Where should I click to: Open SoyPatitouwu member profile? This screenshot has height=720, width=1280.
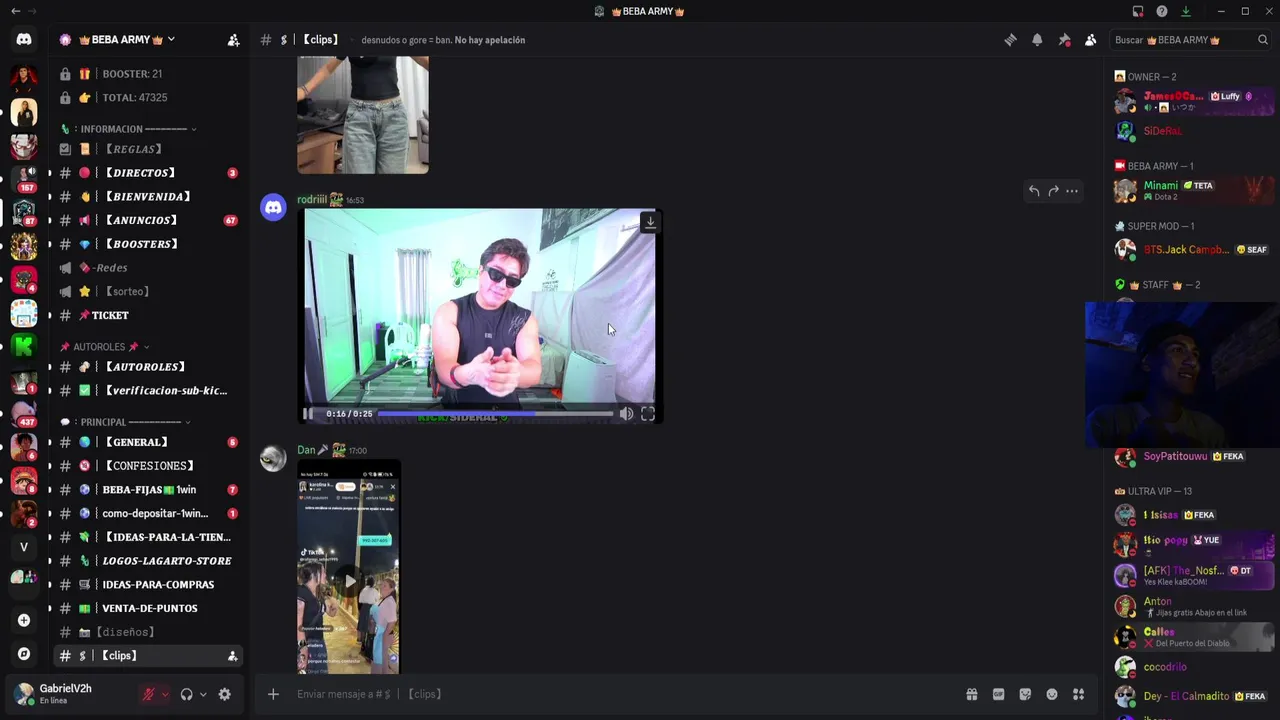(x=1194, y=456)
